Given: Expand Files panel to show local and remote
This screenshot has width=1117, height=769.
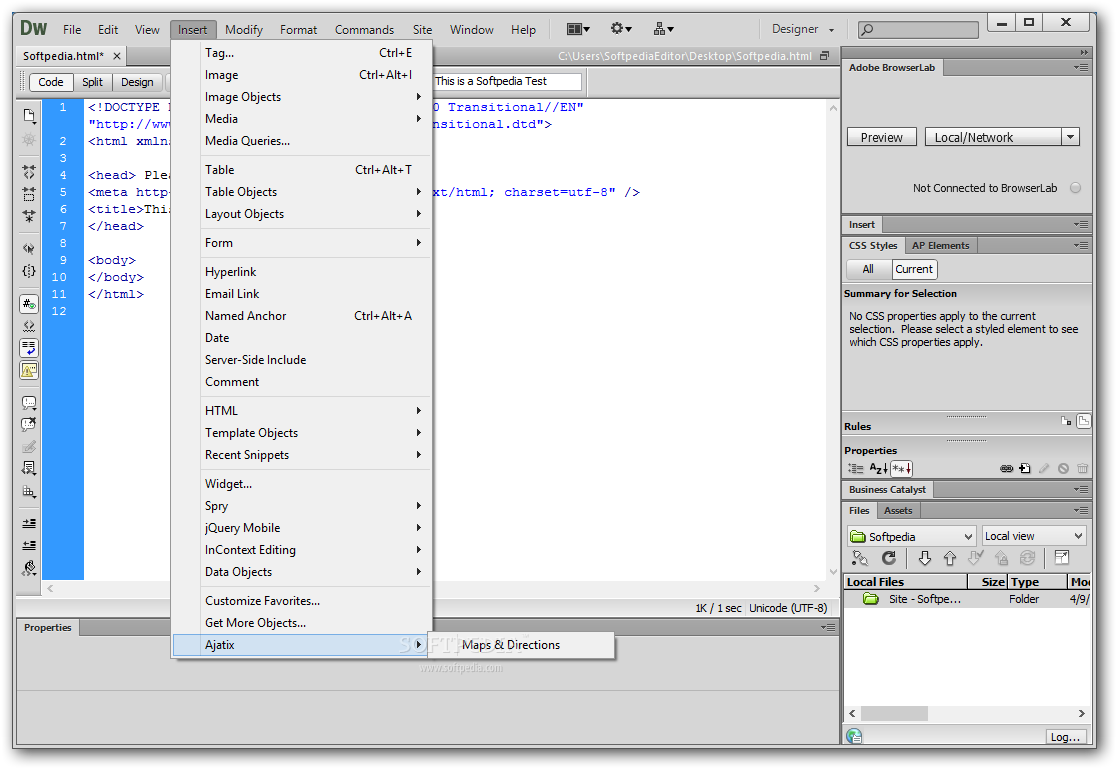Looking at the screenshot, I should [x=1061, y=558].
